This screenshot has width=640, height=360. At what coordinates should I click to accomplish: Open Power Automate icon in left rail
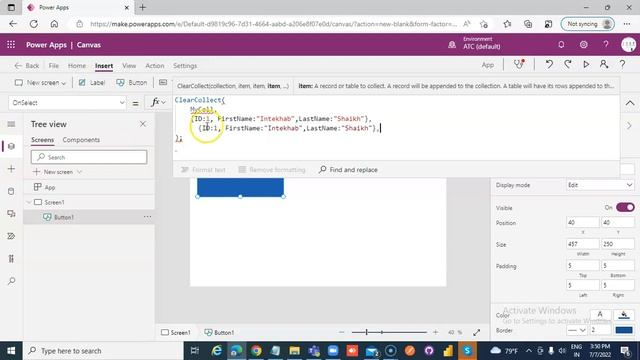click(11, 236)
